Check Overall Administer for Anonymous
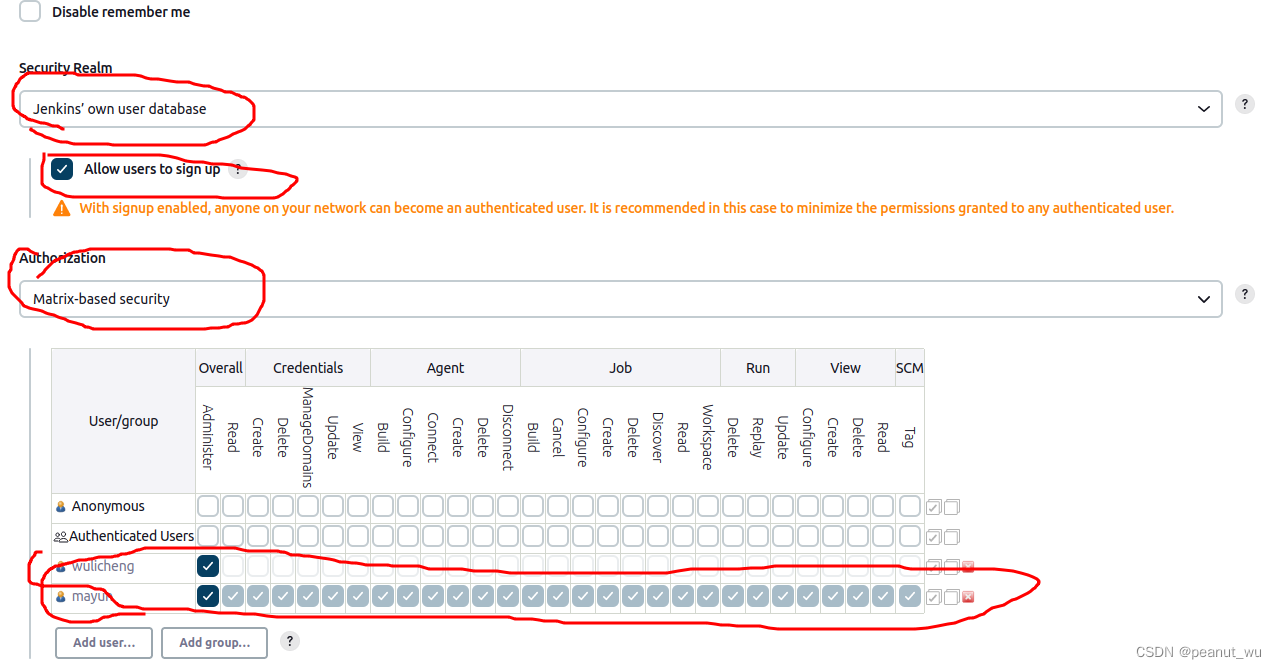 pos(208,506)
